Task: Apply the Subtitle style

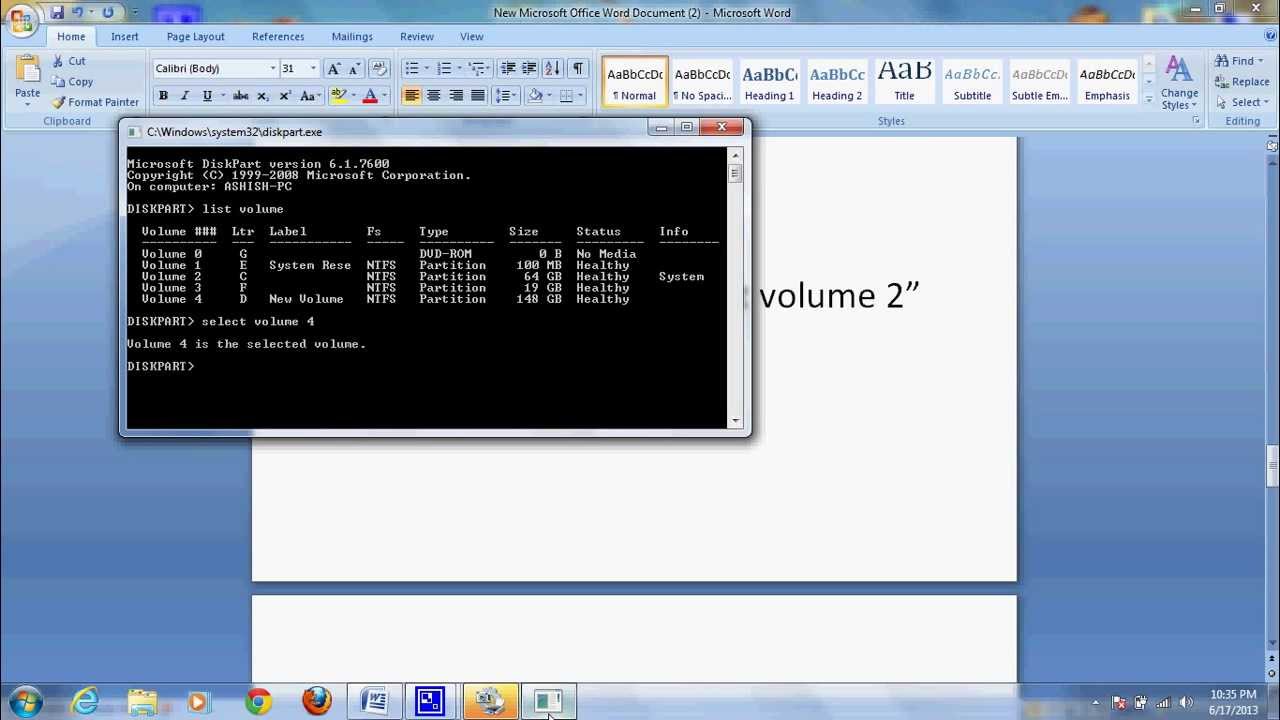Action: 972,82
